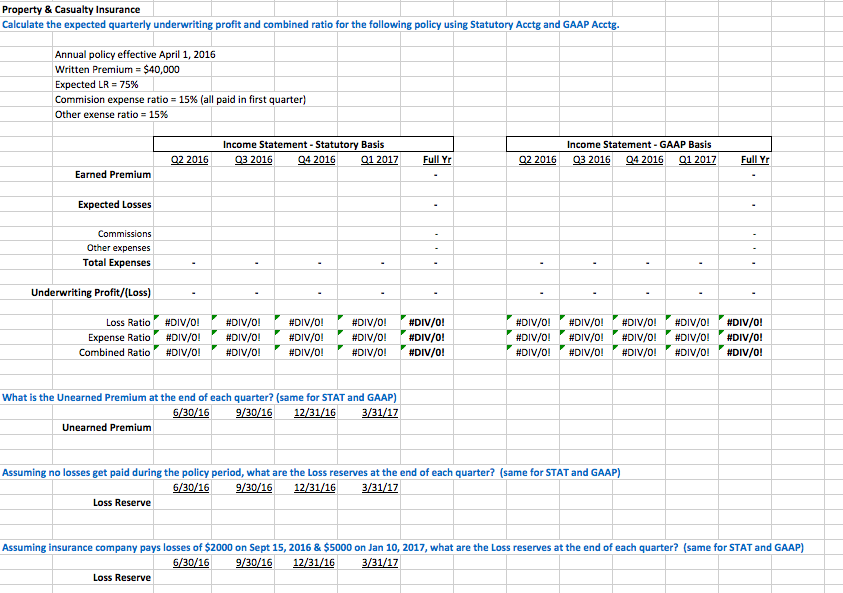Click Statutory 'Full Yr' column header
Screen dimensions: 843x593
click(x=437, y=160)
